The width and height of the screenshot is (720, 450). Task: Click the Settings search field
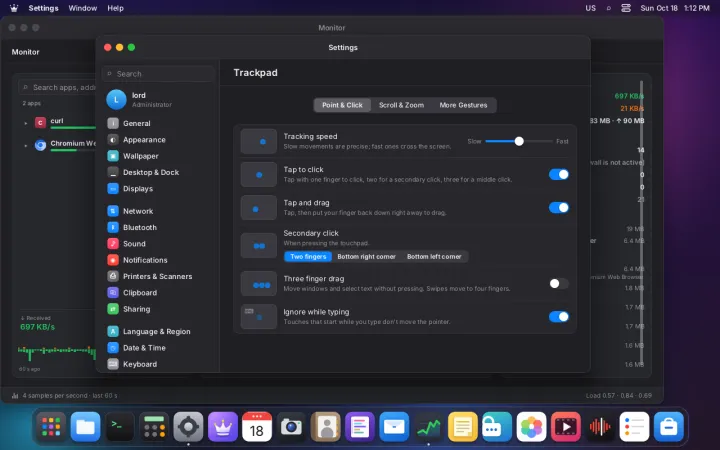(158, 74)
